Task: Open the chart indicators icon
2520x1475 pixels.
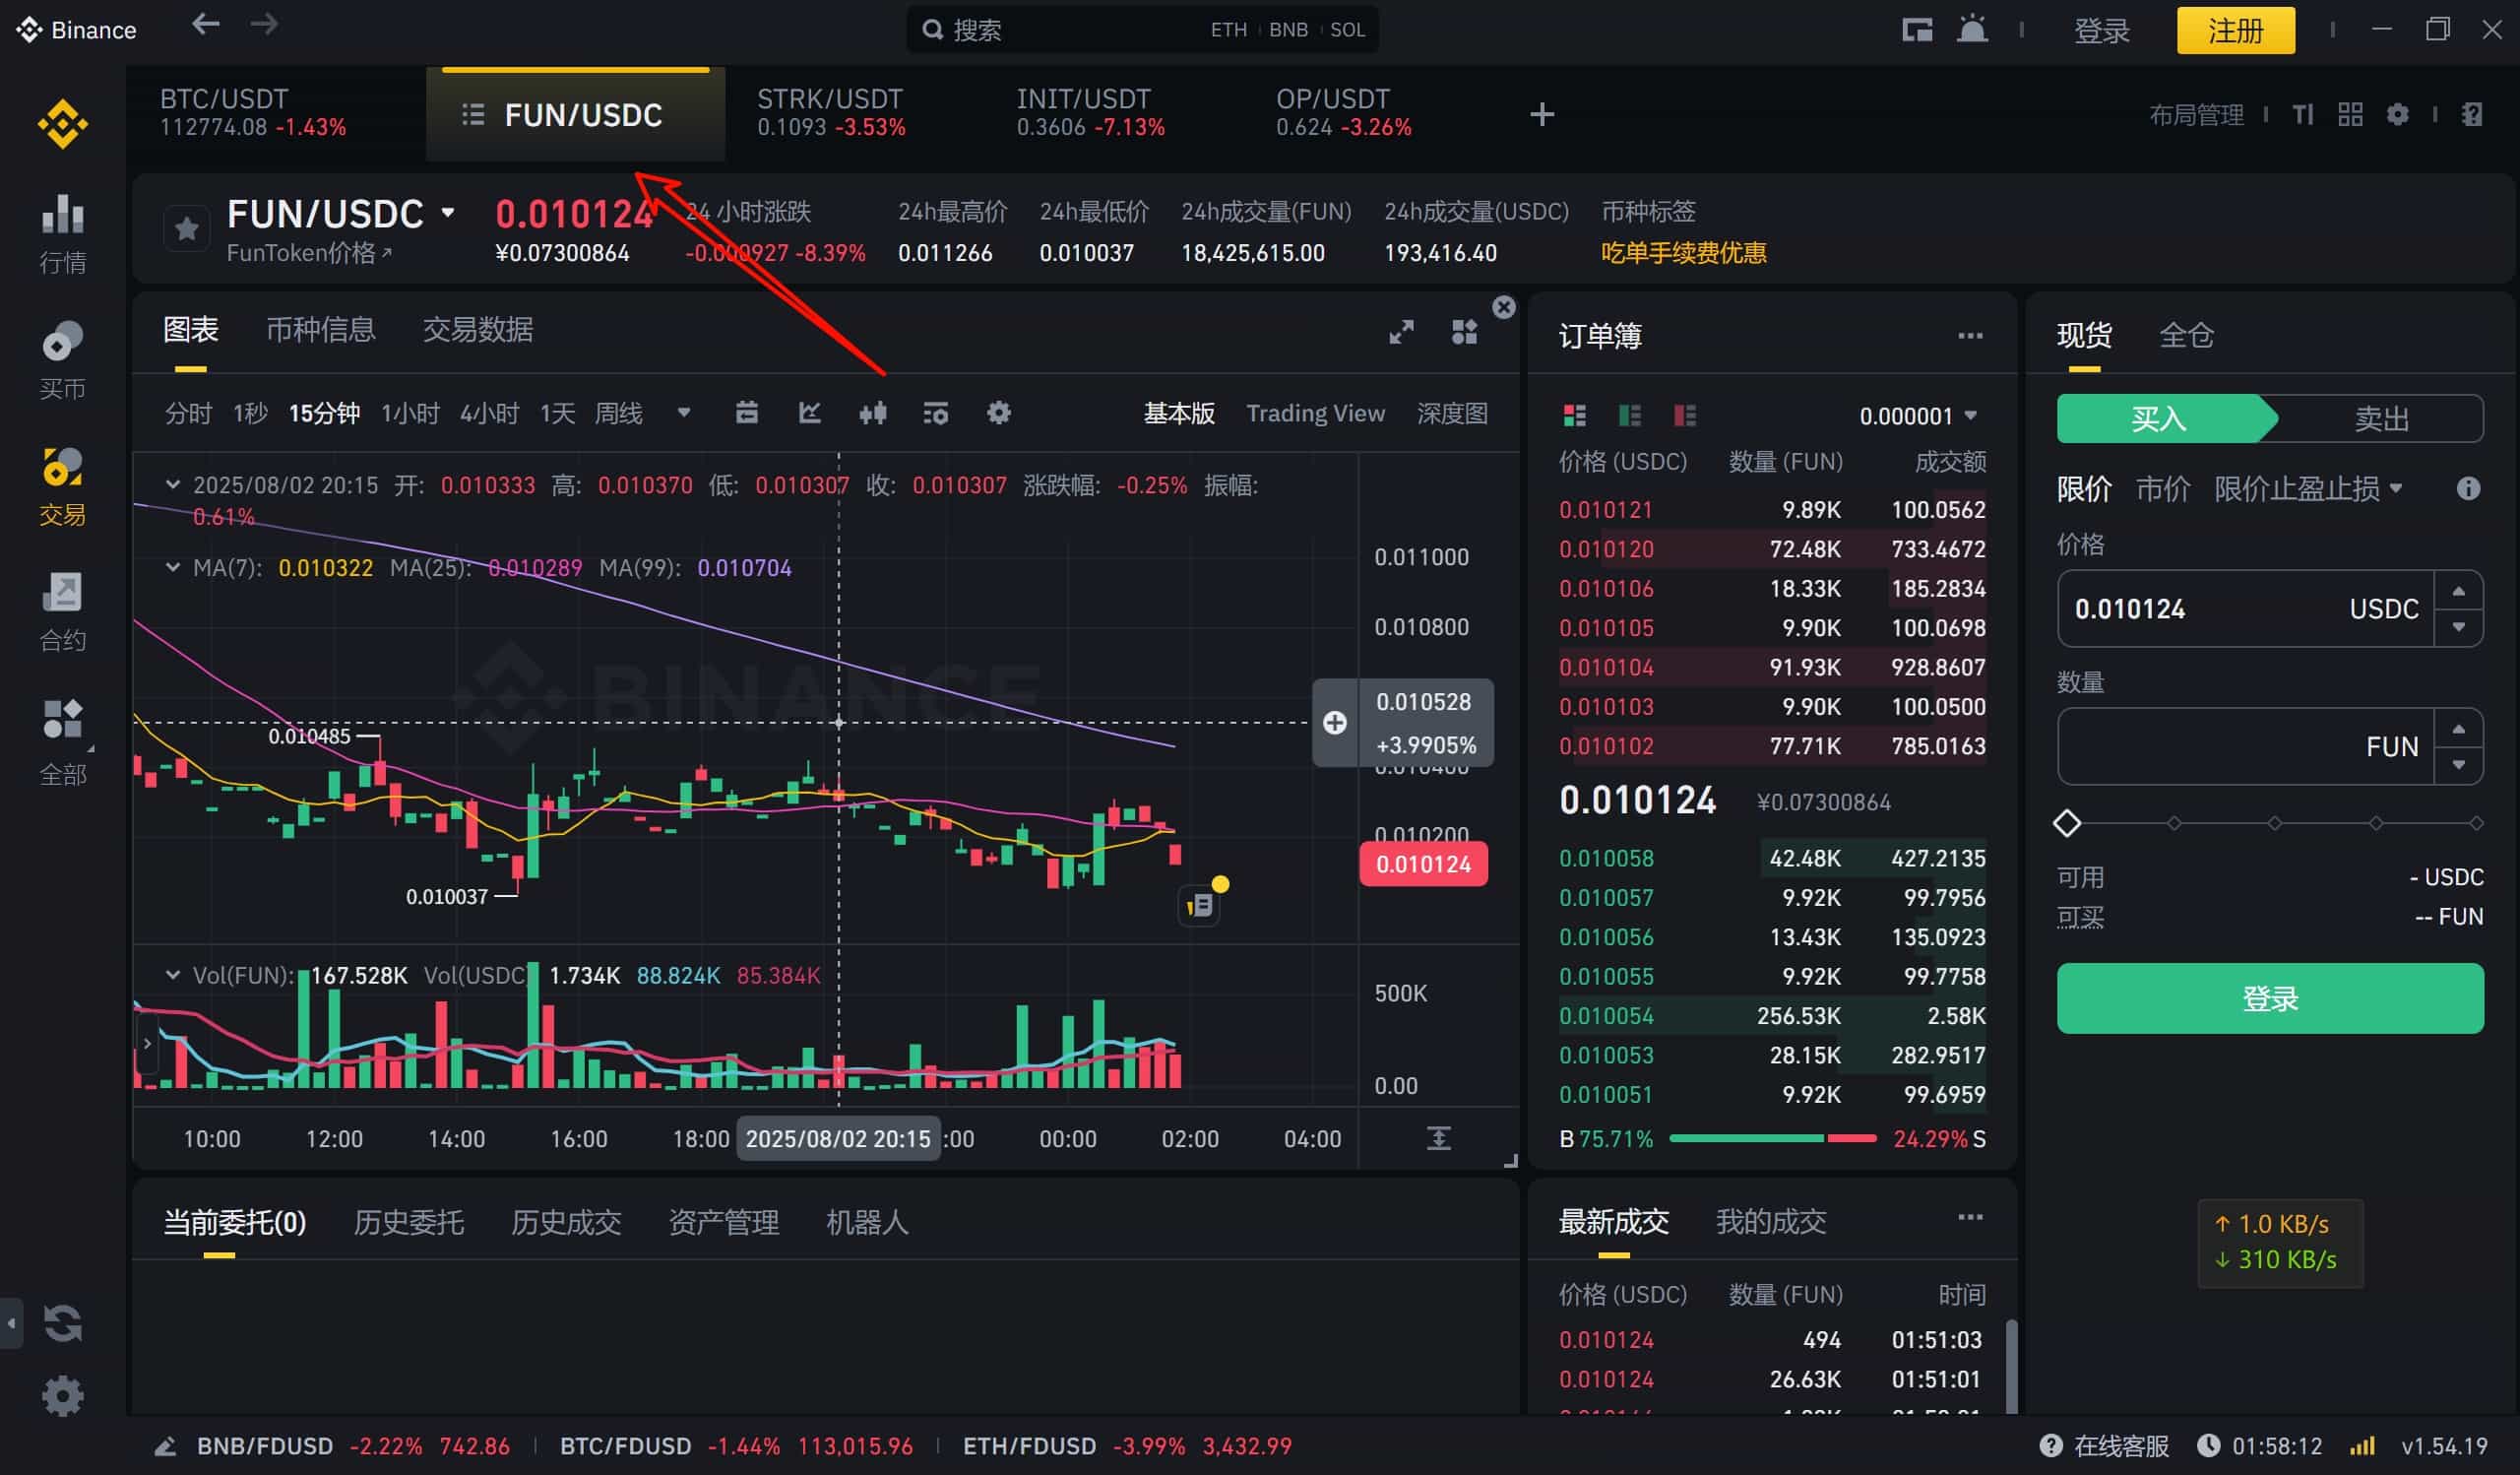Action: [810, 413]
